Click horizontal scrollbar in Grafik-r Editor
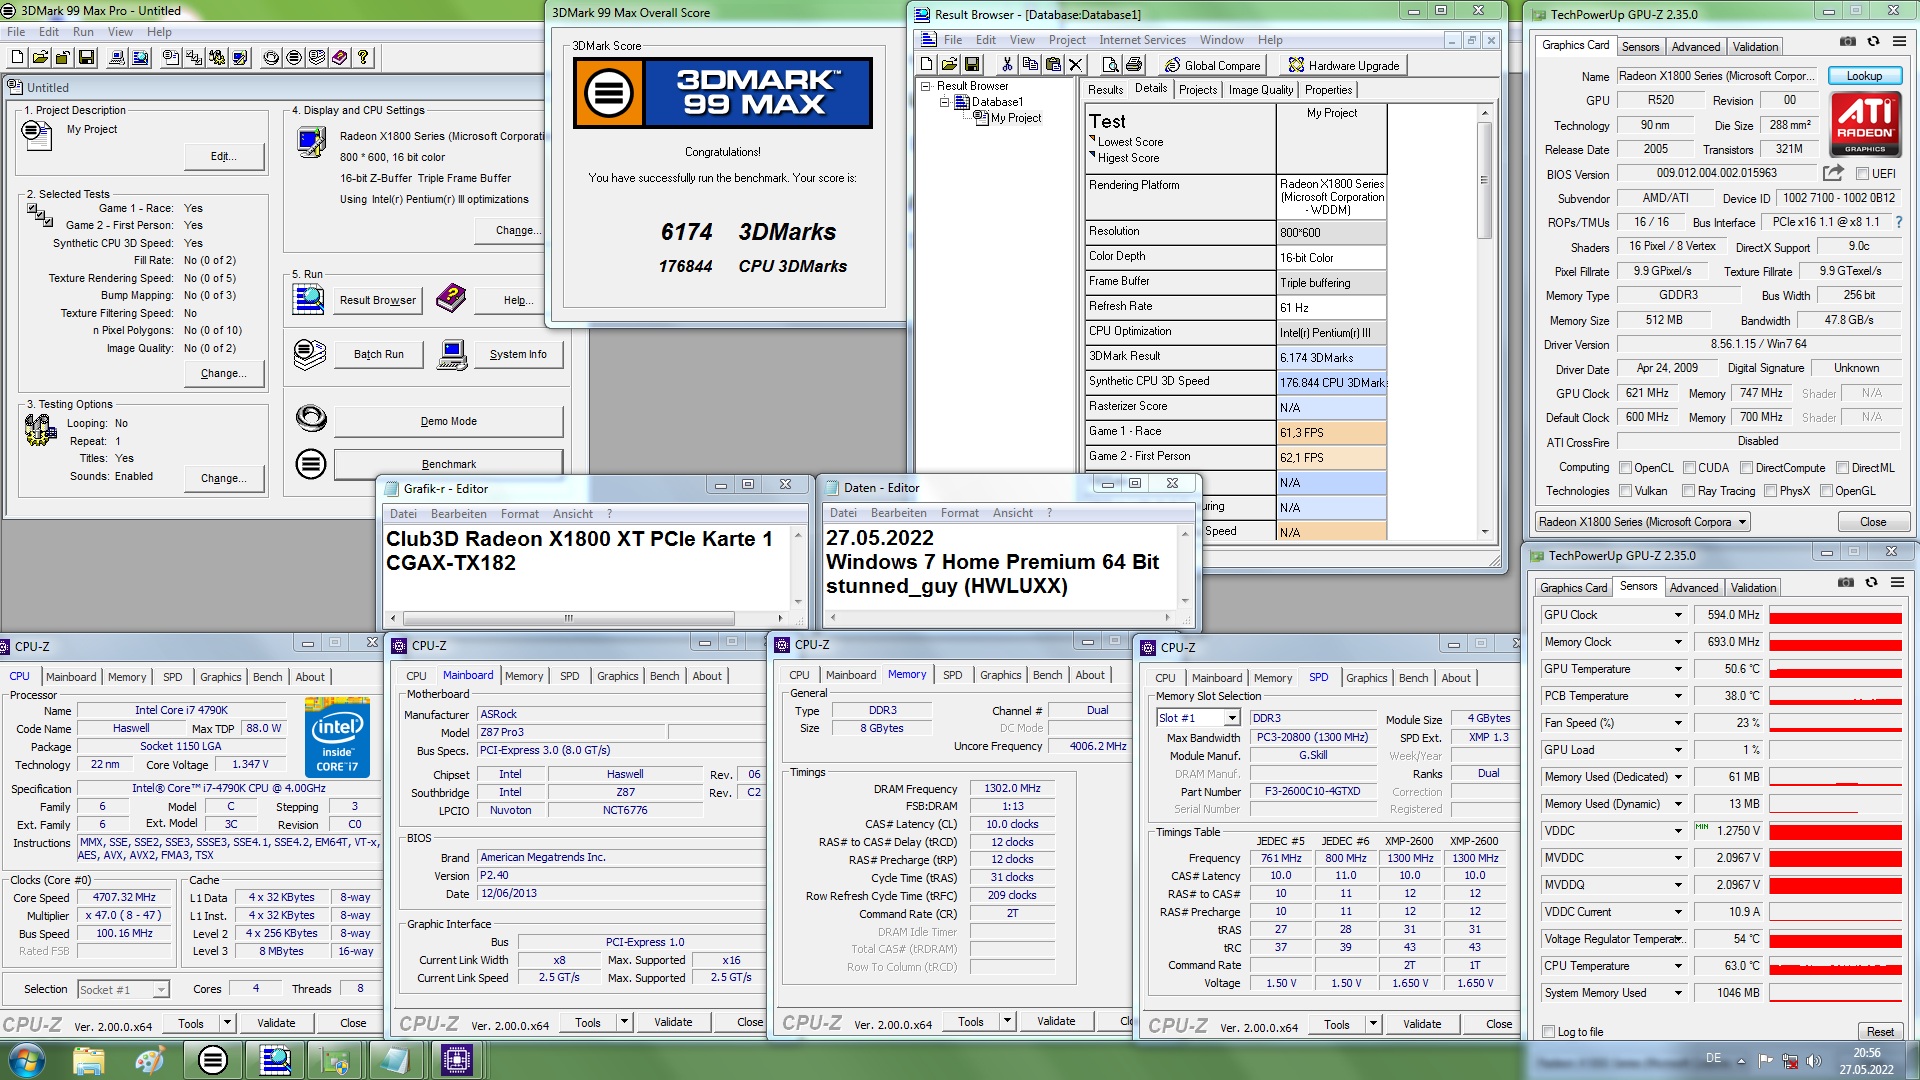This screenshot has width=1920, height=1080. [586, 618]
